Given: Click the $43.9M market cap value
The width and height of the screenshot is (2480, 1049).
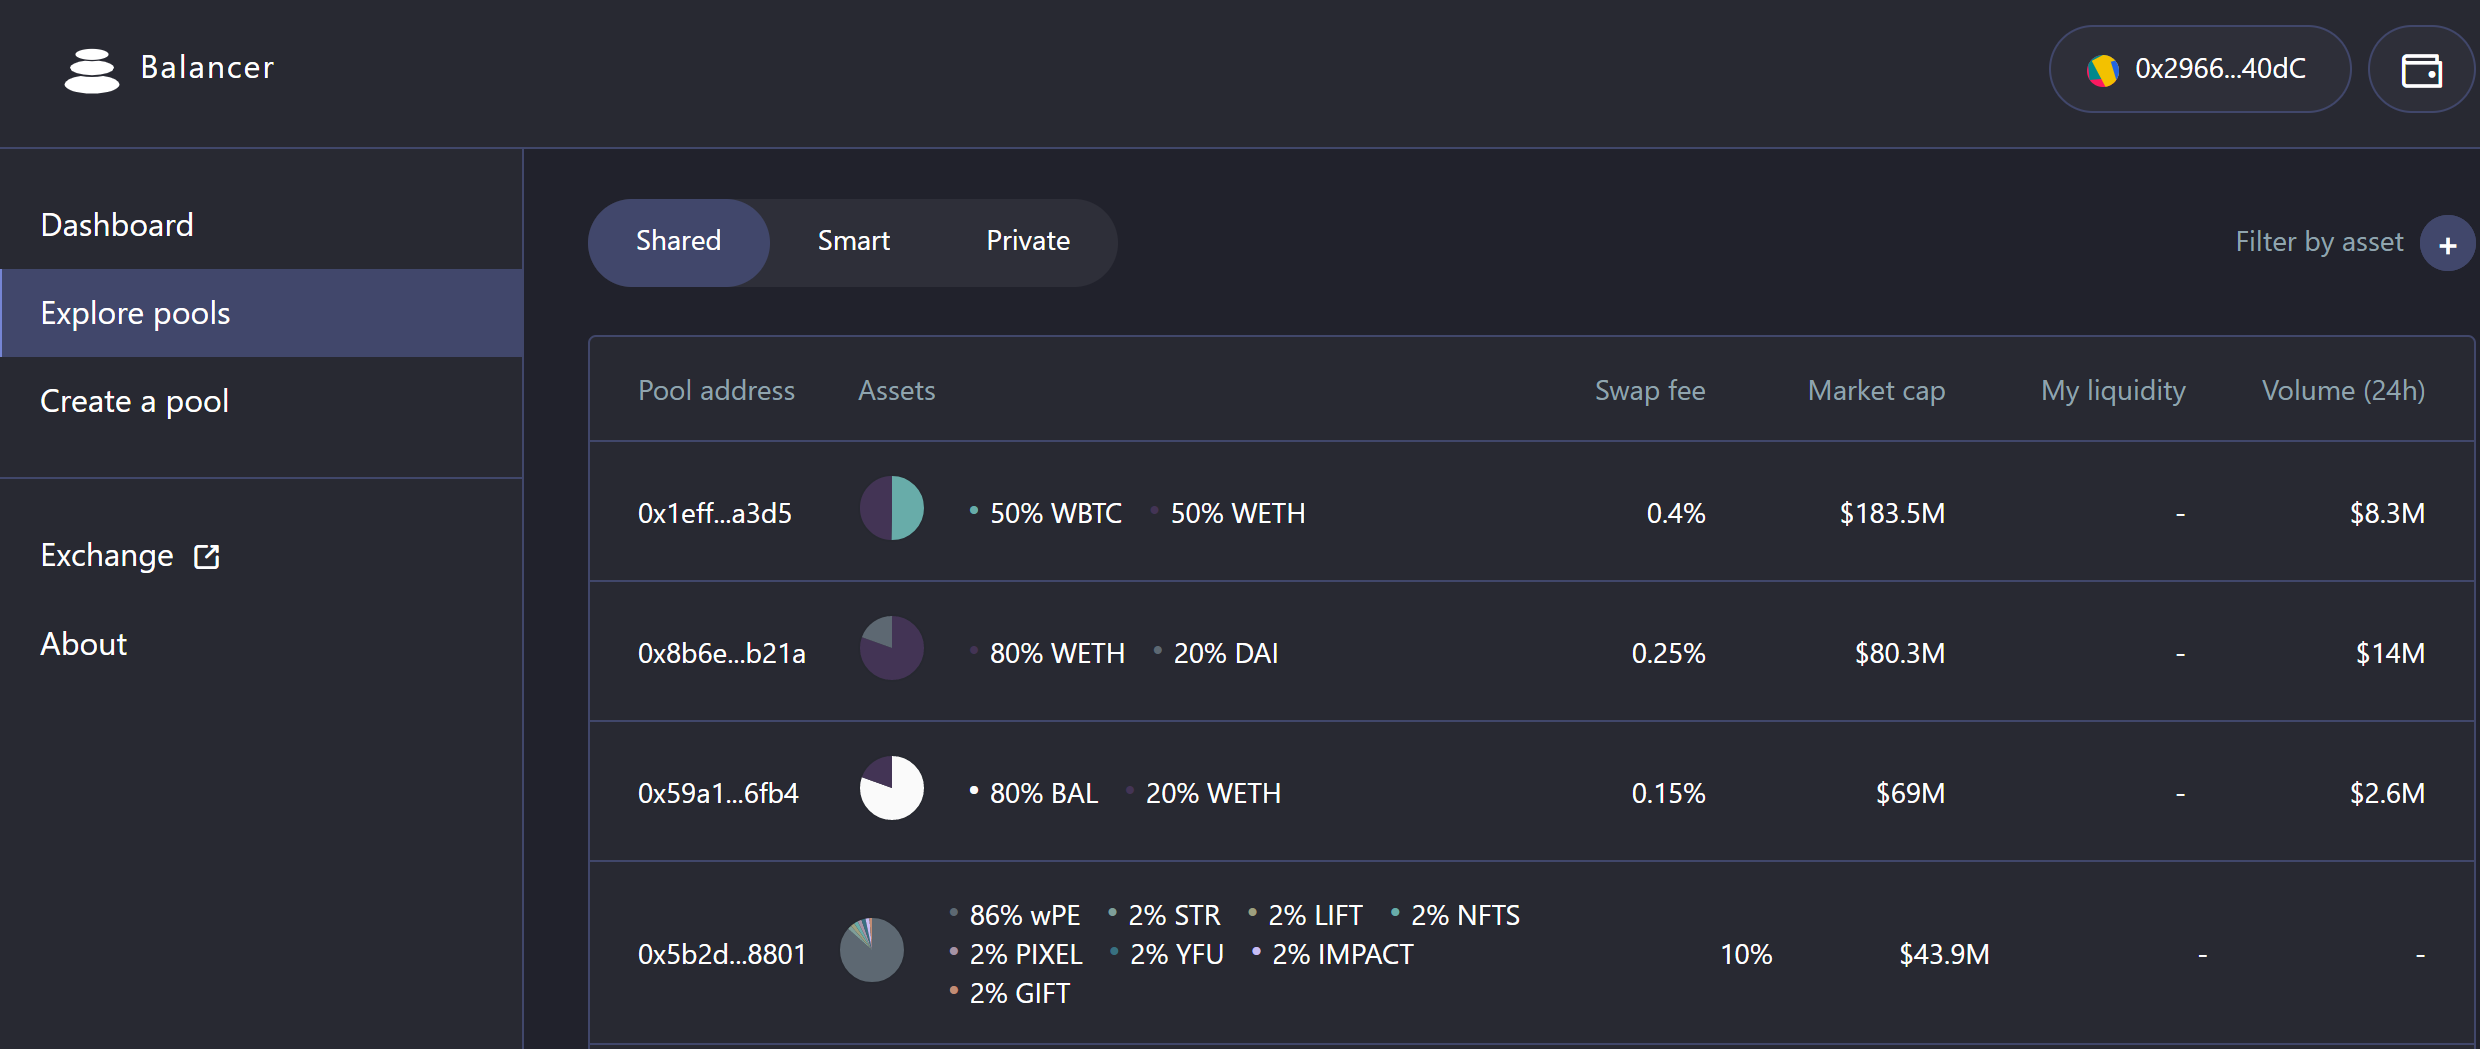Looking at the screenshot, I should coord(1945,954).
